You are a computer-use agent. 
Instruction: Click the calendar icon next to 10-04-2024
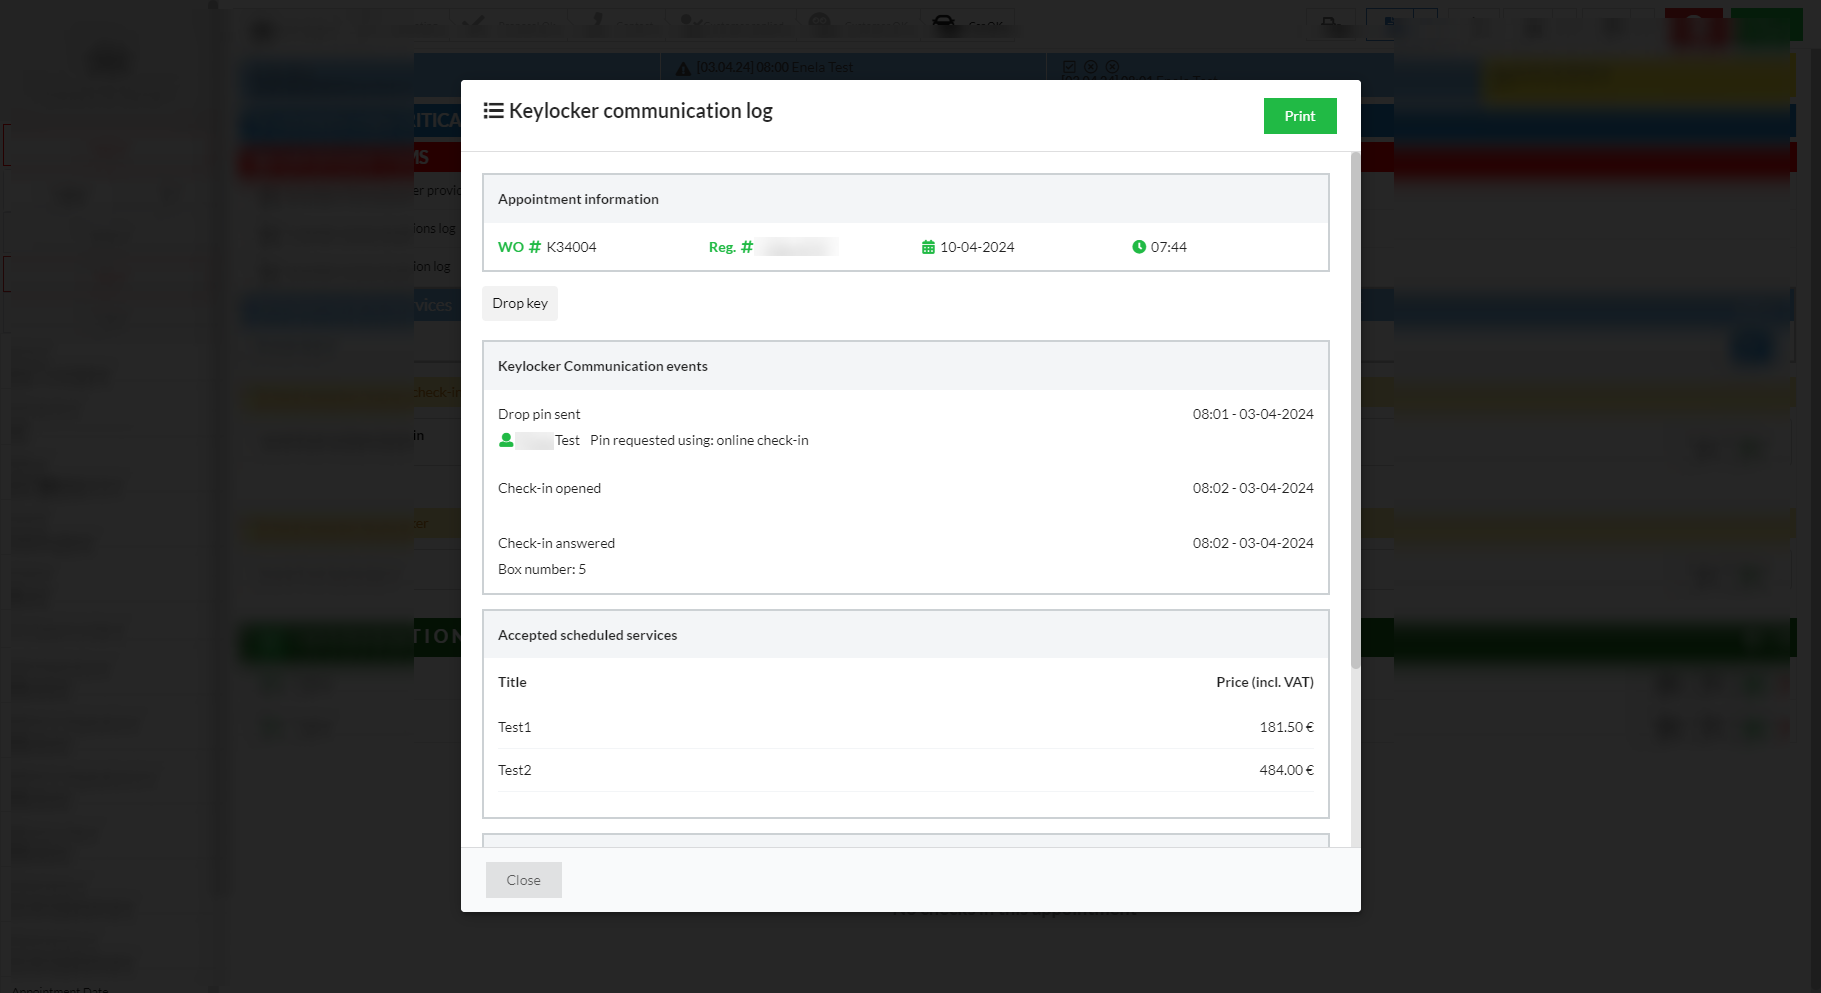coord(928,247)
